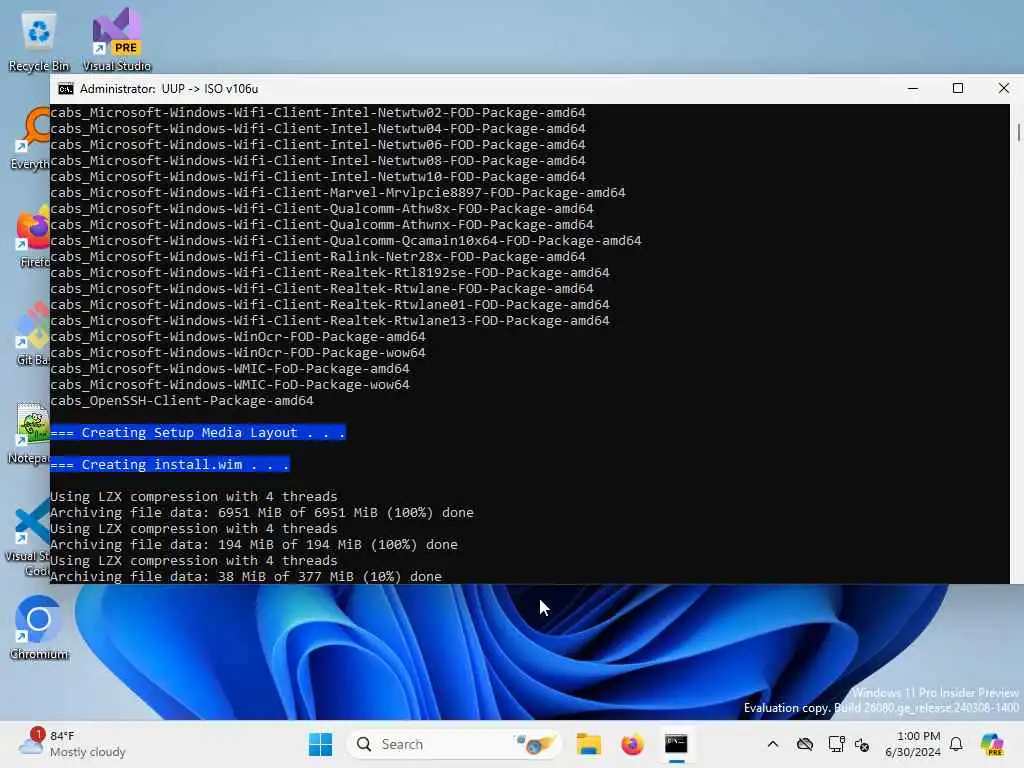Open the Chromium desktop shortcut

(39, 628)
